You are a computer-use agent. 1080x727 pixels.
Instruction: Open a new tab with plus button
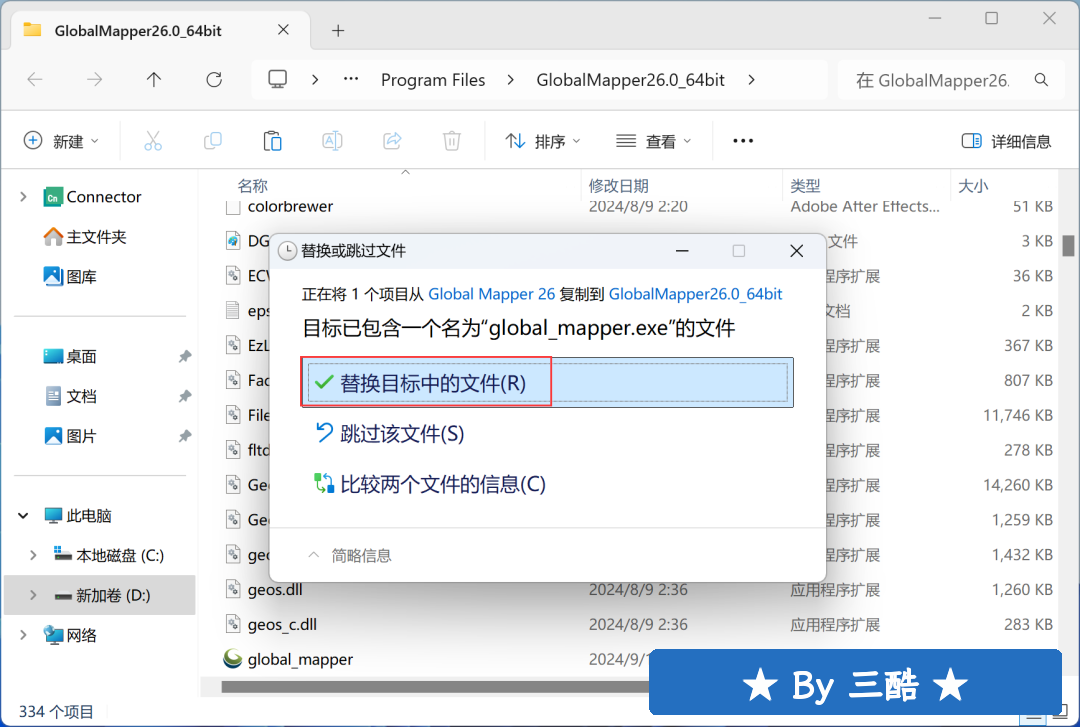coord(338,30)
